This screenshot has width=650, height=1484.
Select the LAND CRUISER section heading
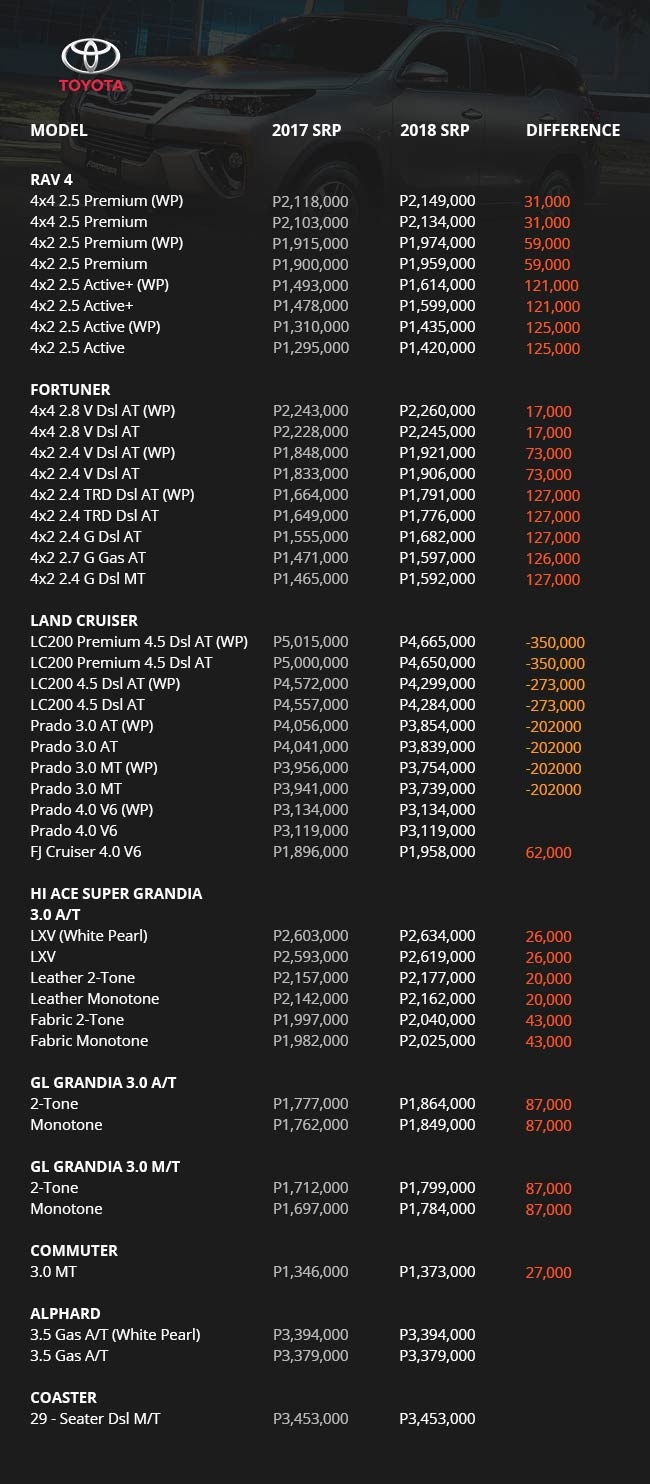(84, 620)
